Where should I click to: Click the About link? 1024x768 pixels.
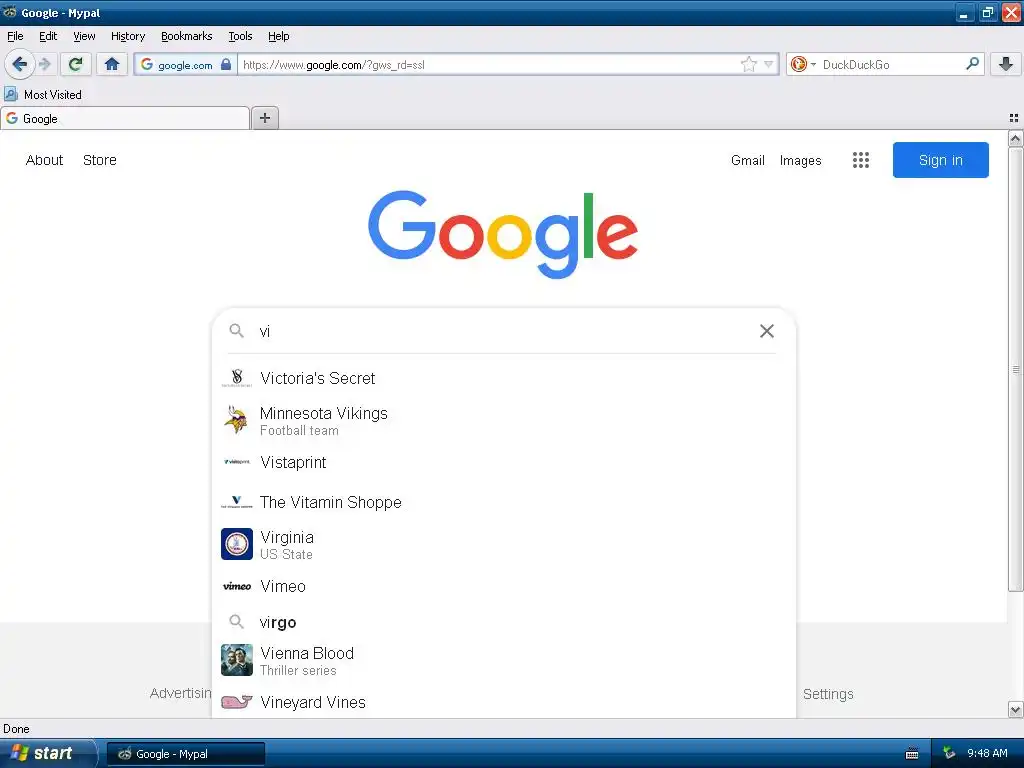pyautogui.click(x=44, y=160)
